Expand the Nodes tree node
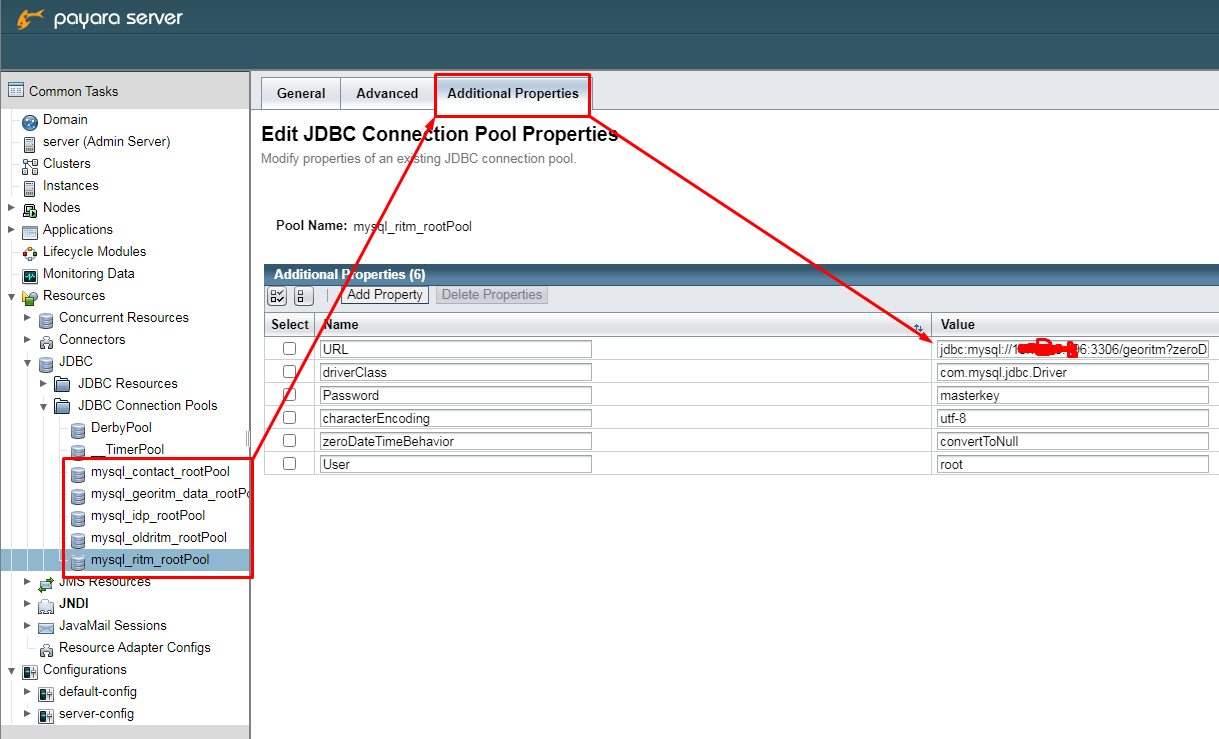This screenshot has width=1219, height=739. (x=11, y=208)
